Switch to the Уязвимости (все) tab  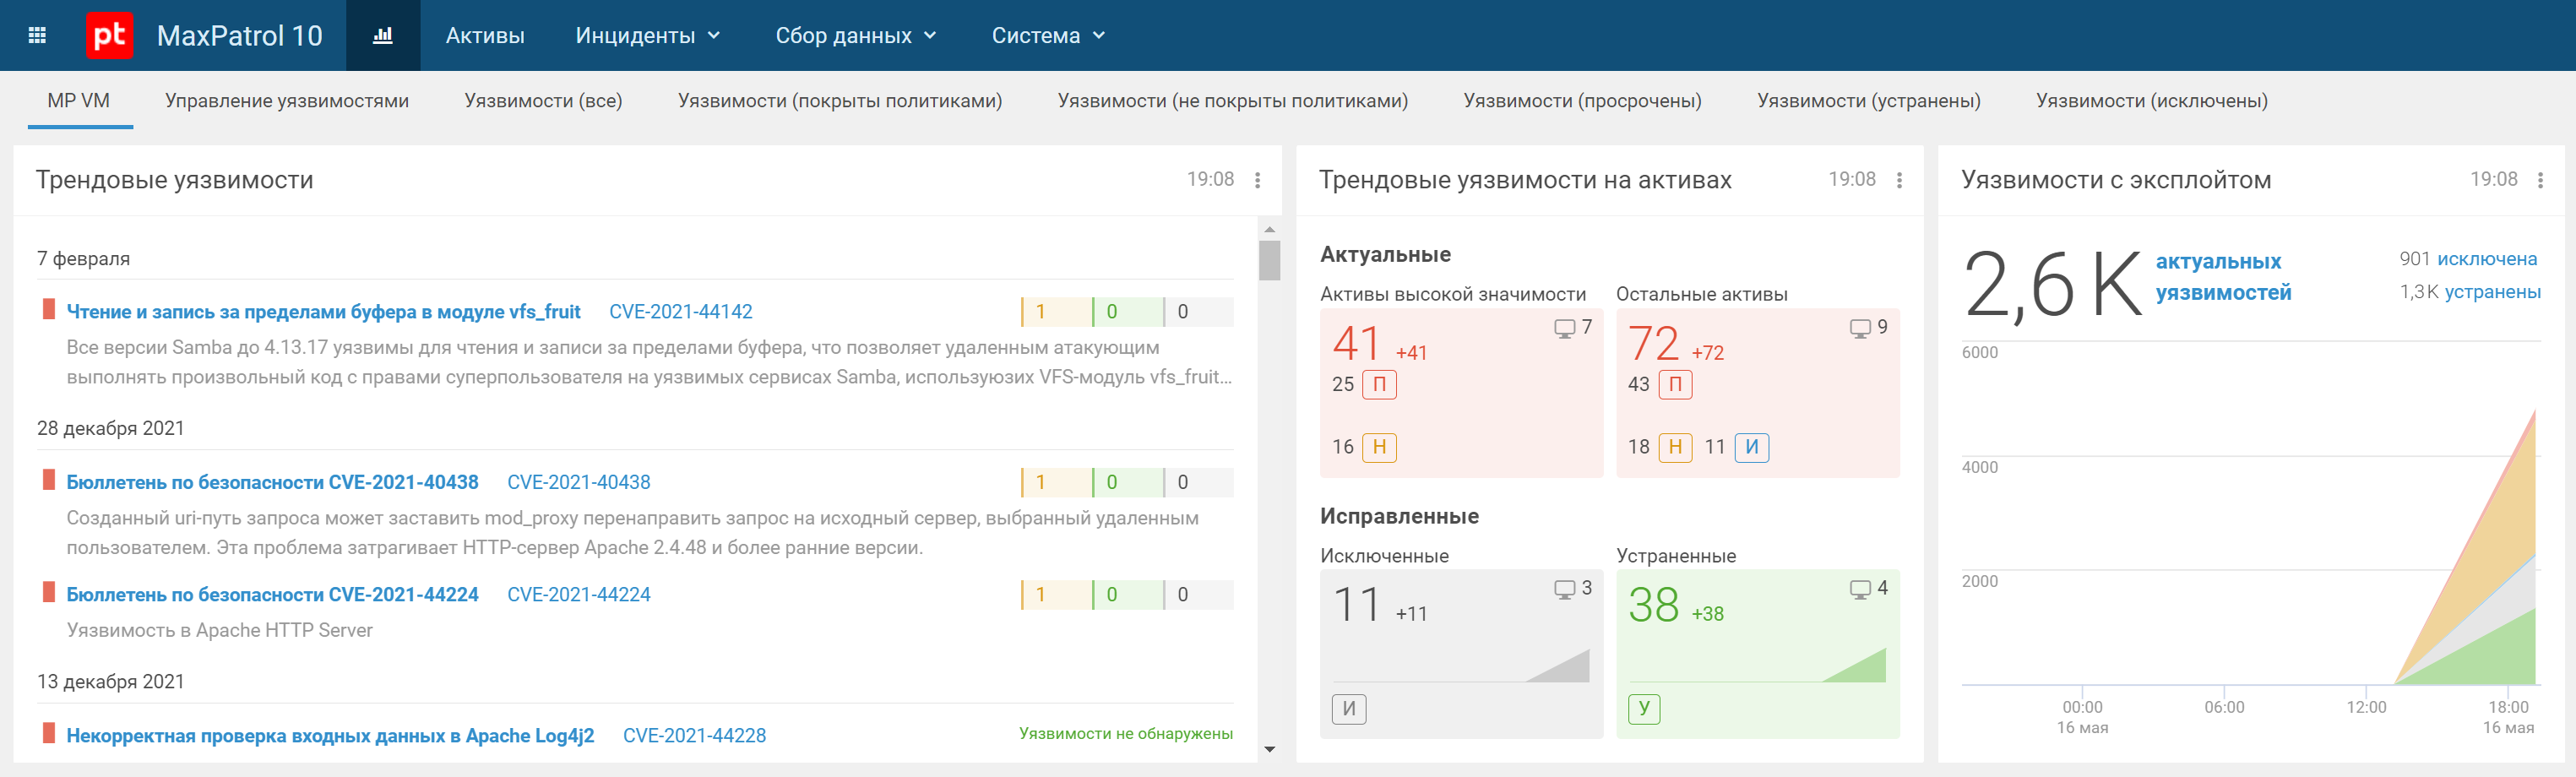click(543, 100)
